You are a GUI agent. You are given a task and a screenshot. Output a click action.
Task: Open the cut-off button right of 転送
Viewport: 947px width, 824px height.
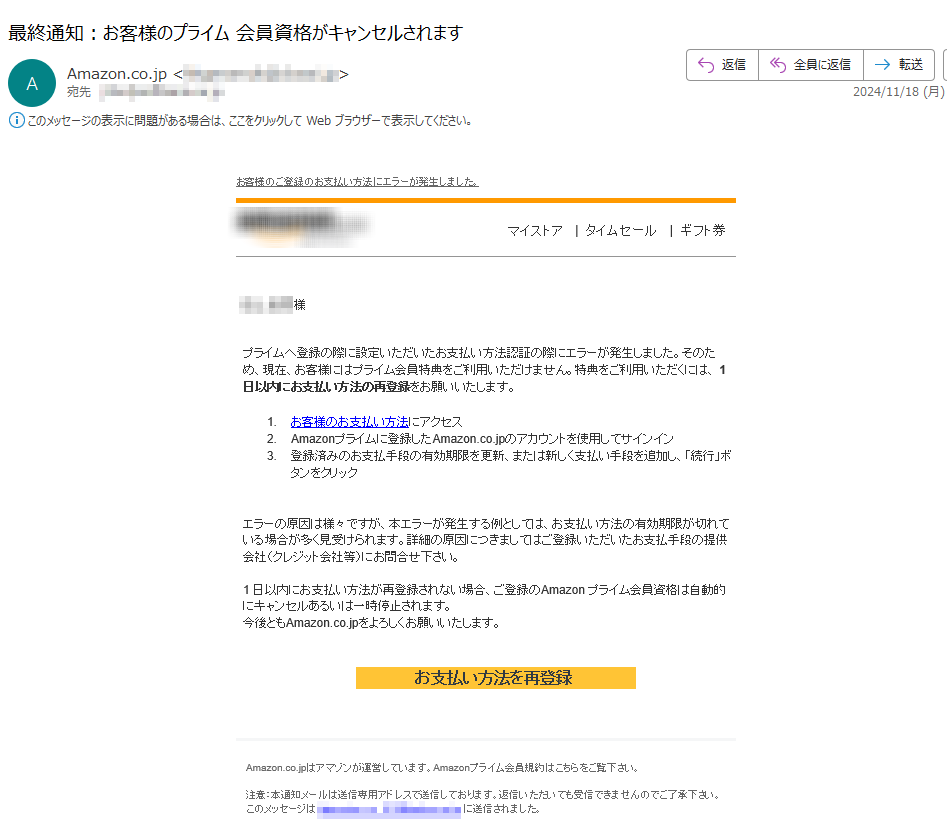pos(943,65)
